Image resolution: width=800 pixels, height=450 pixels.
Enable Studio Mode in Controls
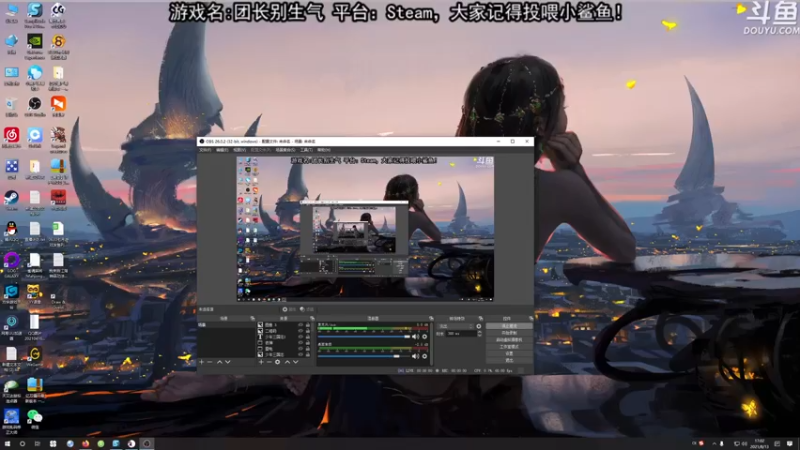tap(509, 346)
